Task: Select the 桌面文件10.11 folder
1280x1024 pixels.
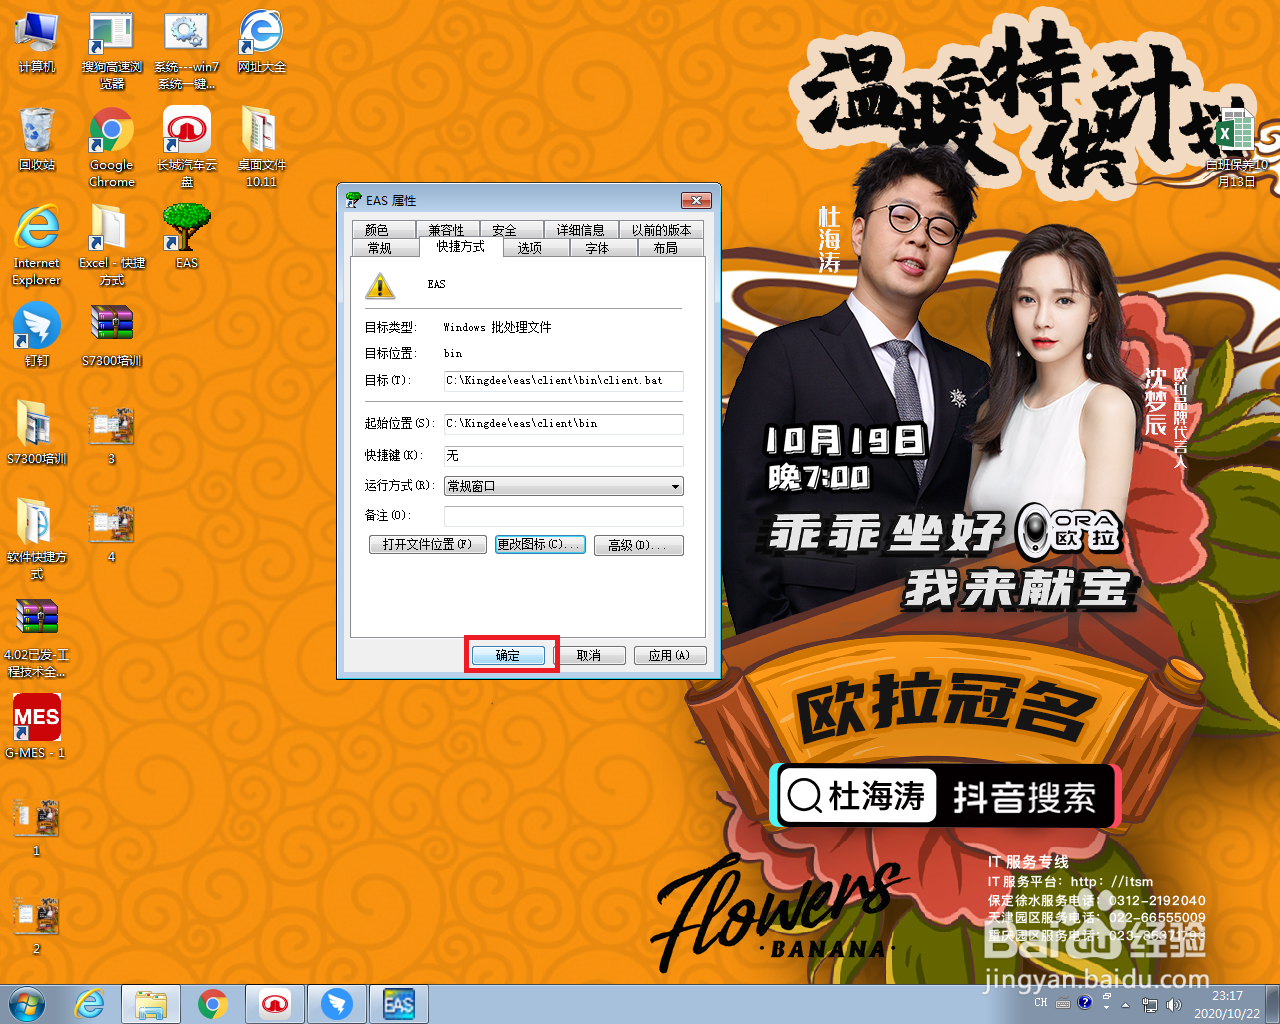Action: coord(261,148)
